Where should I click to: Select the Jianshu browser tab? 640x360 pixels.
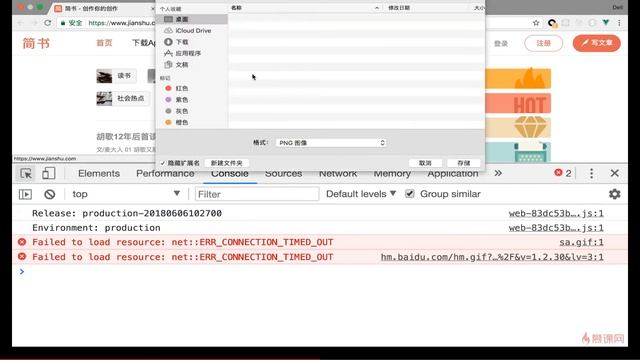[x=104, y=8]
